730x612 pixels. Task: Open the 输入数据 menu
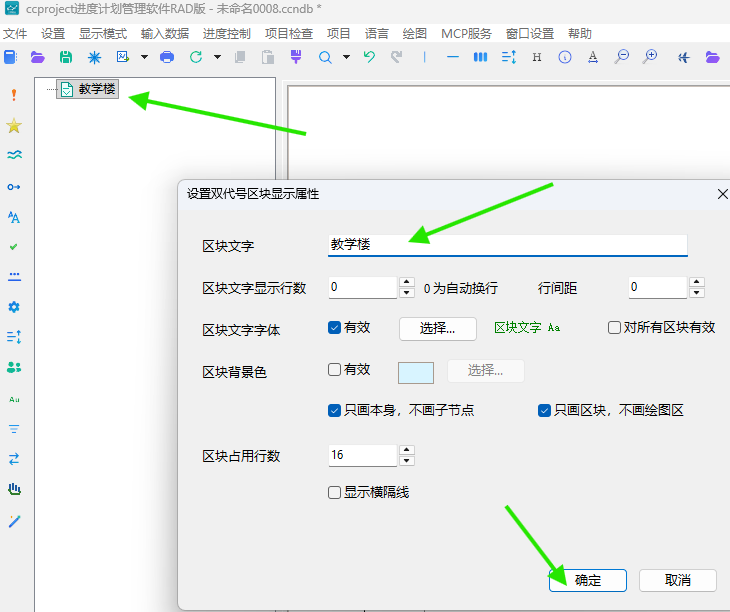[x=165, y=34]
